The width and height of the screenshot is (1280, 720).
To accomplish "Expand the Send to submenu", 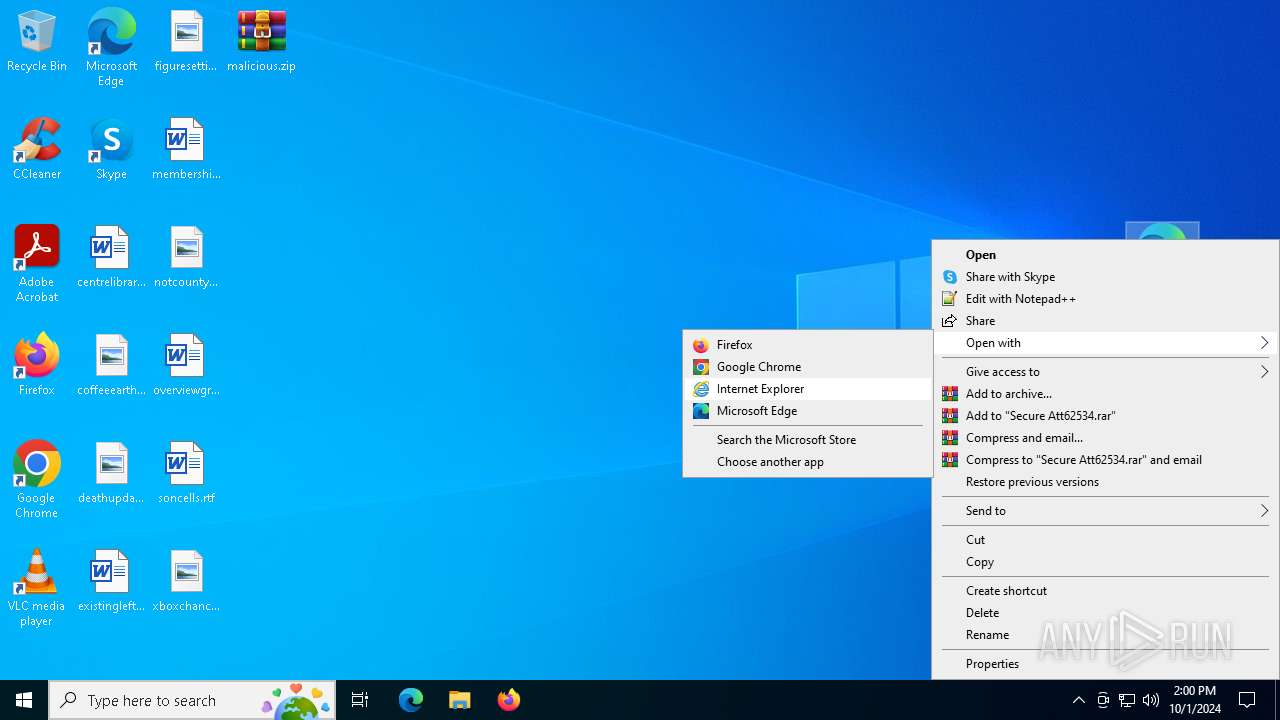I will tap(1106, 511).
